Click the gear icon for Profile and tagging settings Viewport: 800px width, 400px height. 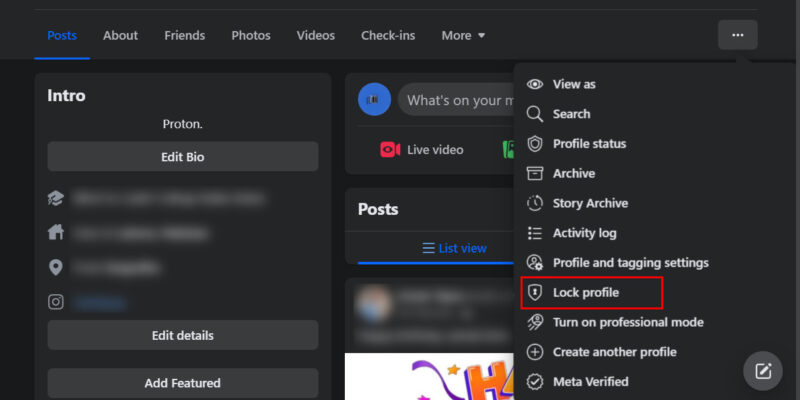point(535,263)
